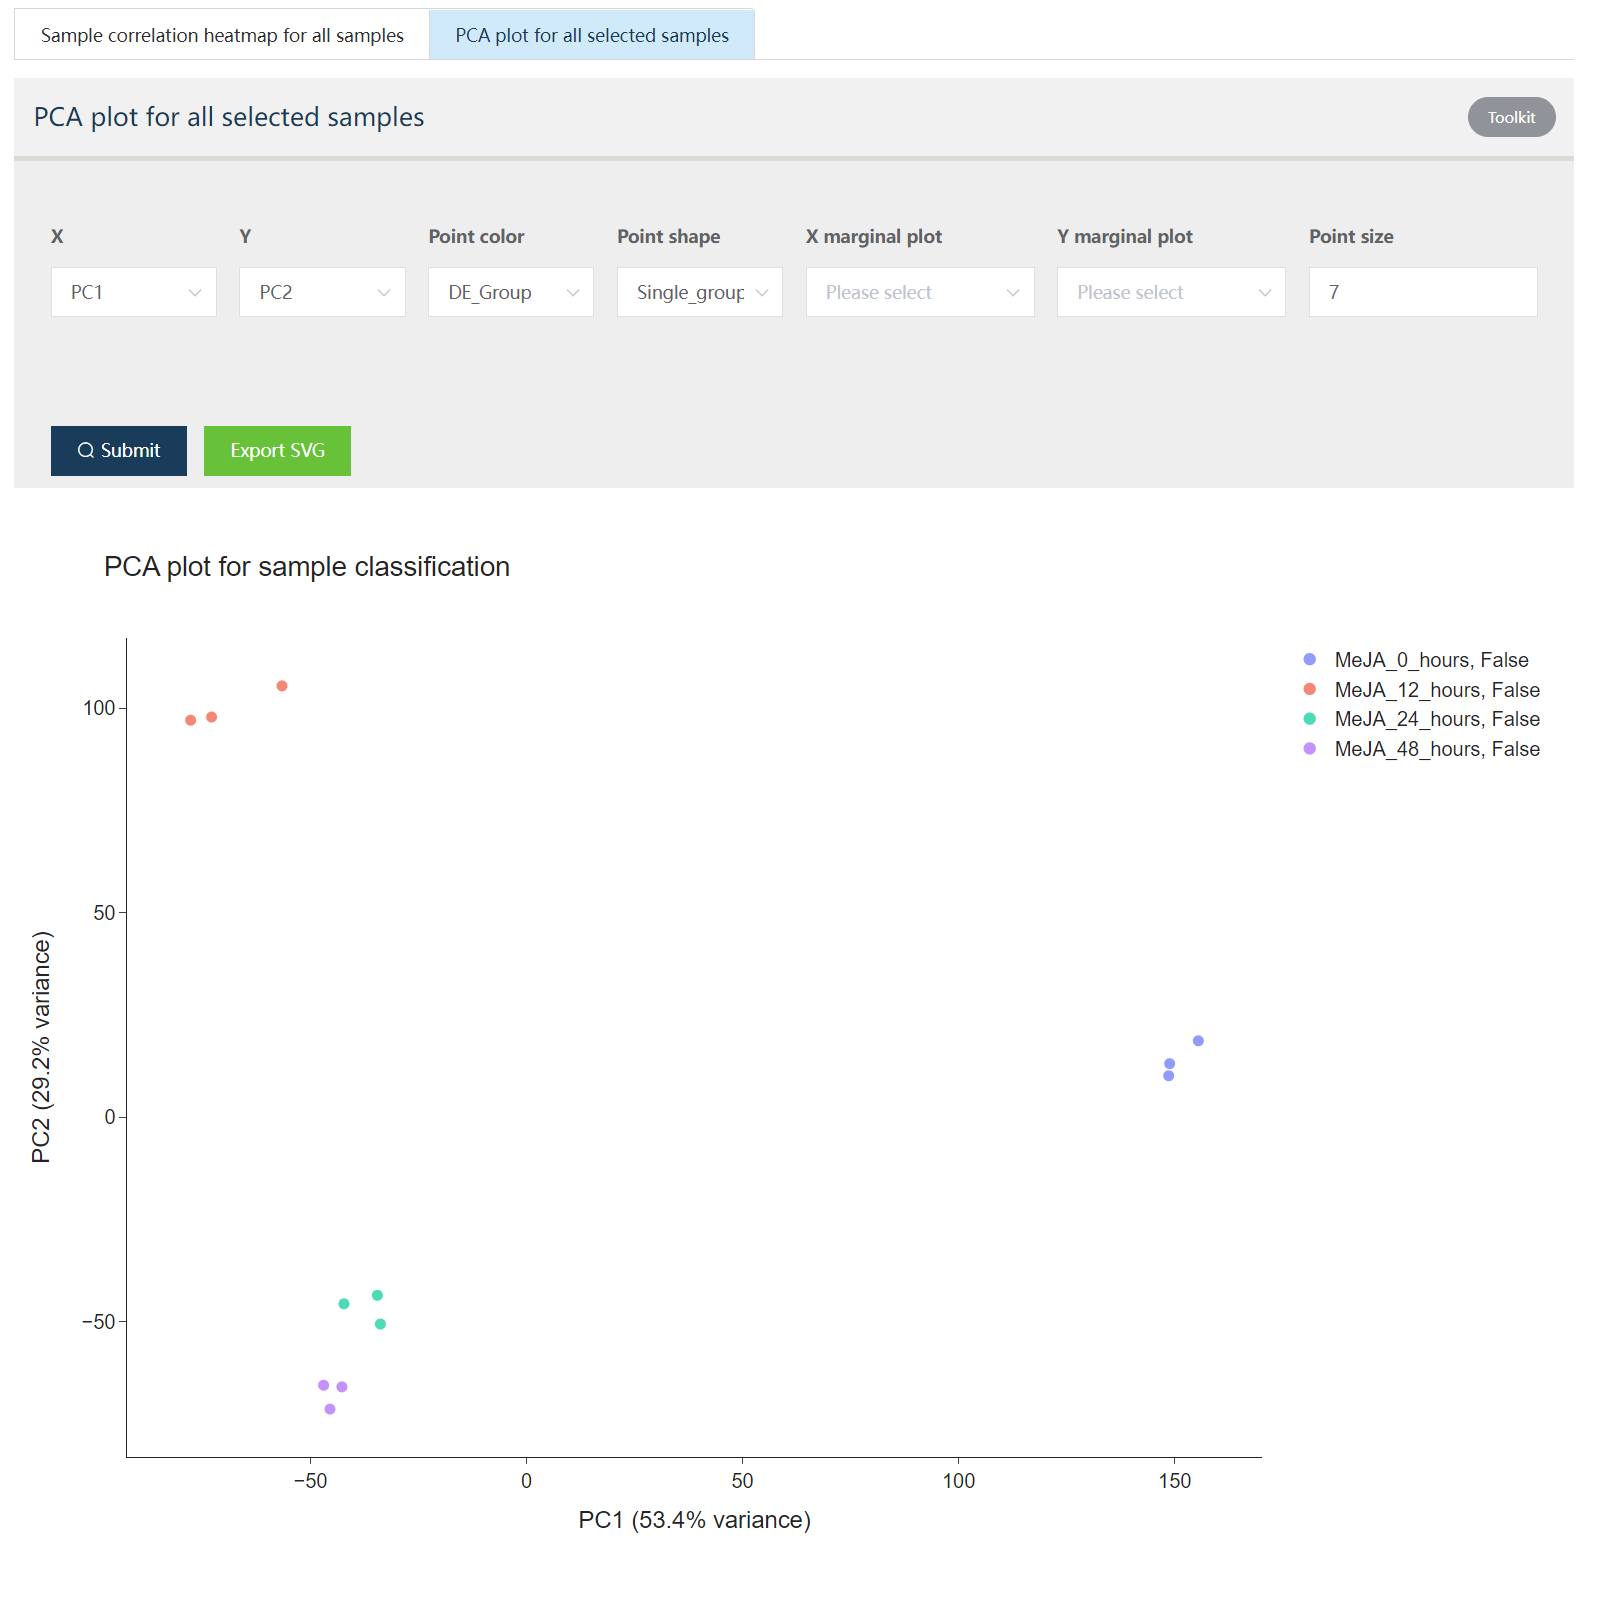Click the Submit button
Viewport: 1611px width, 1613px height.
[x=119, y=451]
